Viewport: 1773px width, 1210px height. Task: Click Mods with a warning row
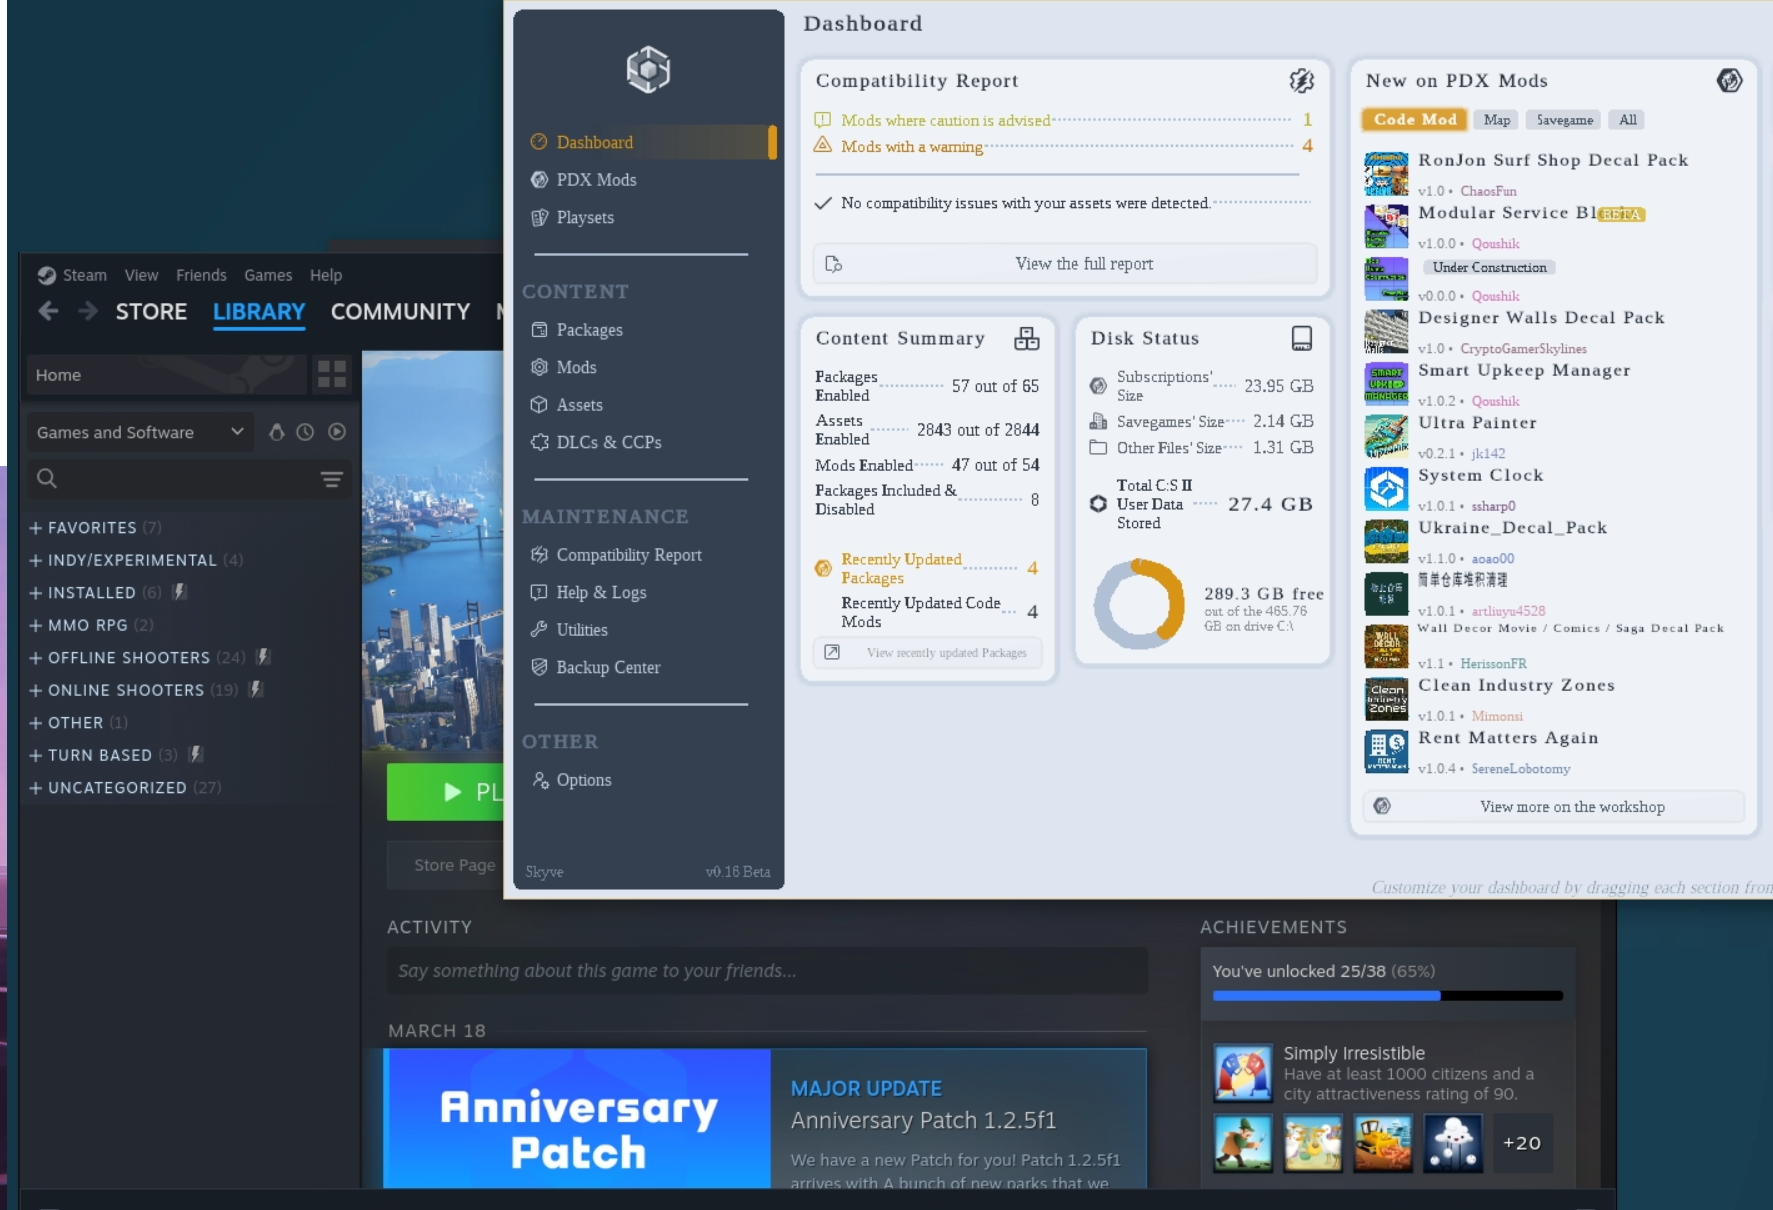tap(1063, 147)
